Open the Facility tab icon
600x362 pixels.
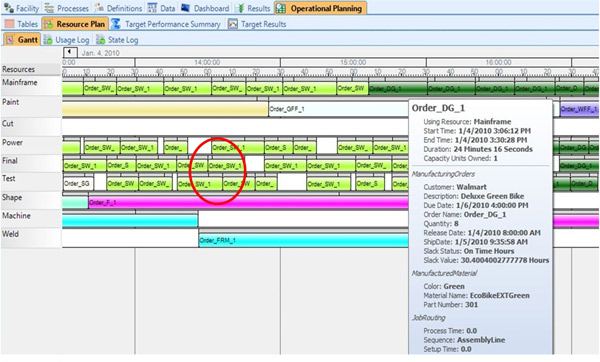8,8
